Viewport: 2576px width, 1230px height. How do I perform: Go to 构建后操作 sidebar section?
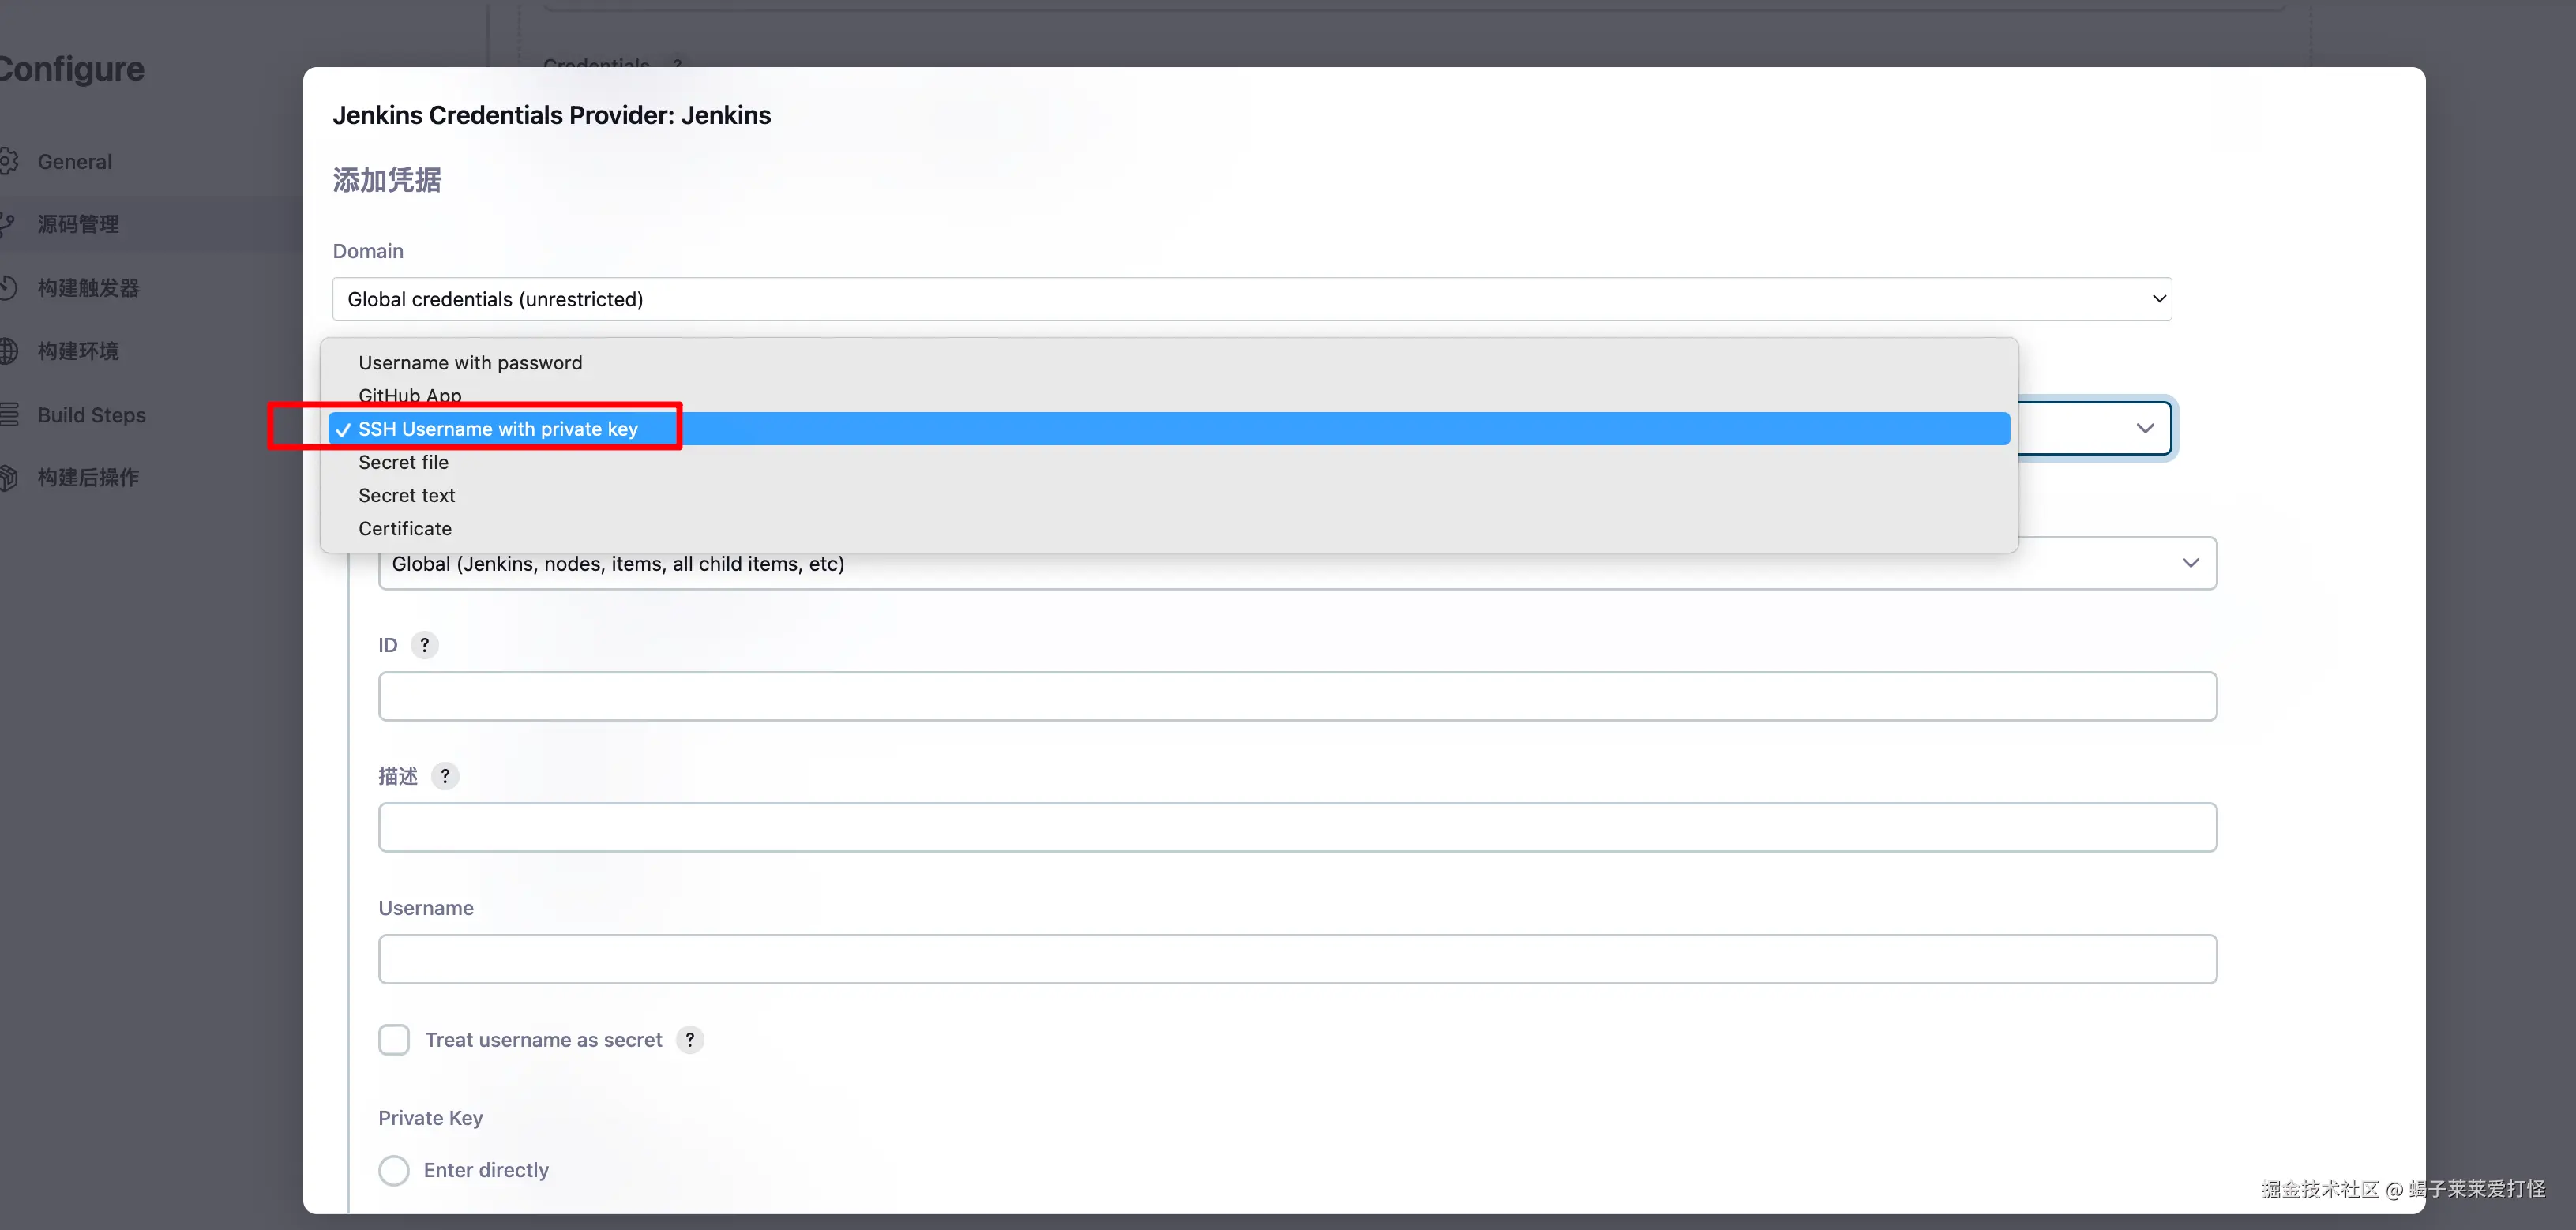coord(88,478)
